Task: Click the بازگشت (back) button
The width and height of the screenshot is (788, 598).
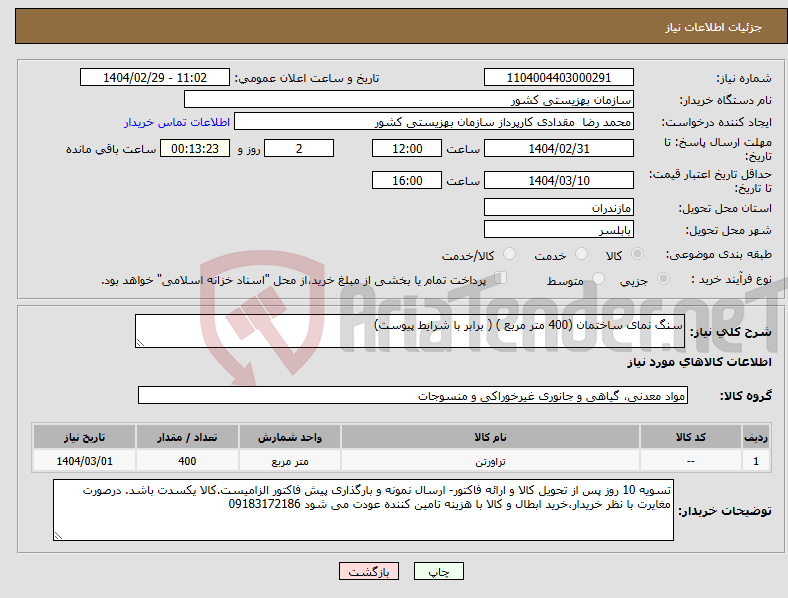Action: (x=369, y=571)
